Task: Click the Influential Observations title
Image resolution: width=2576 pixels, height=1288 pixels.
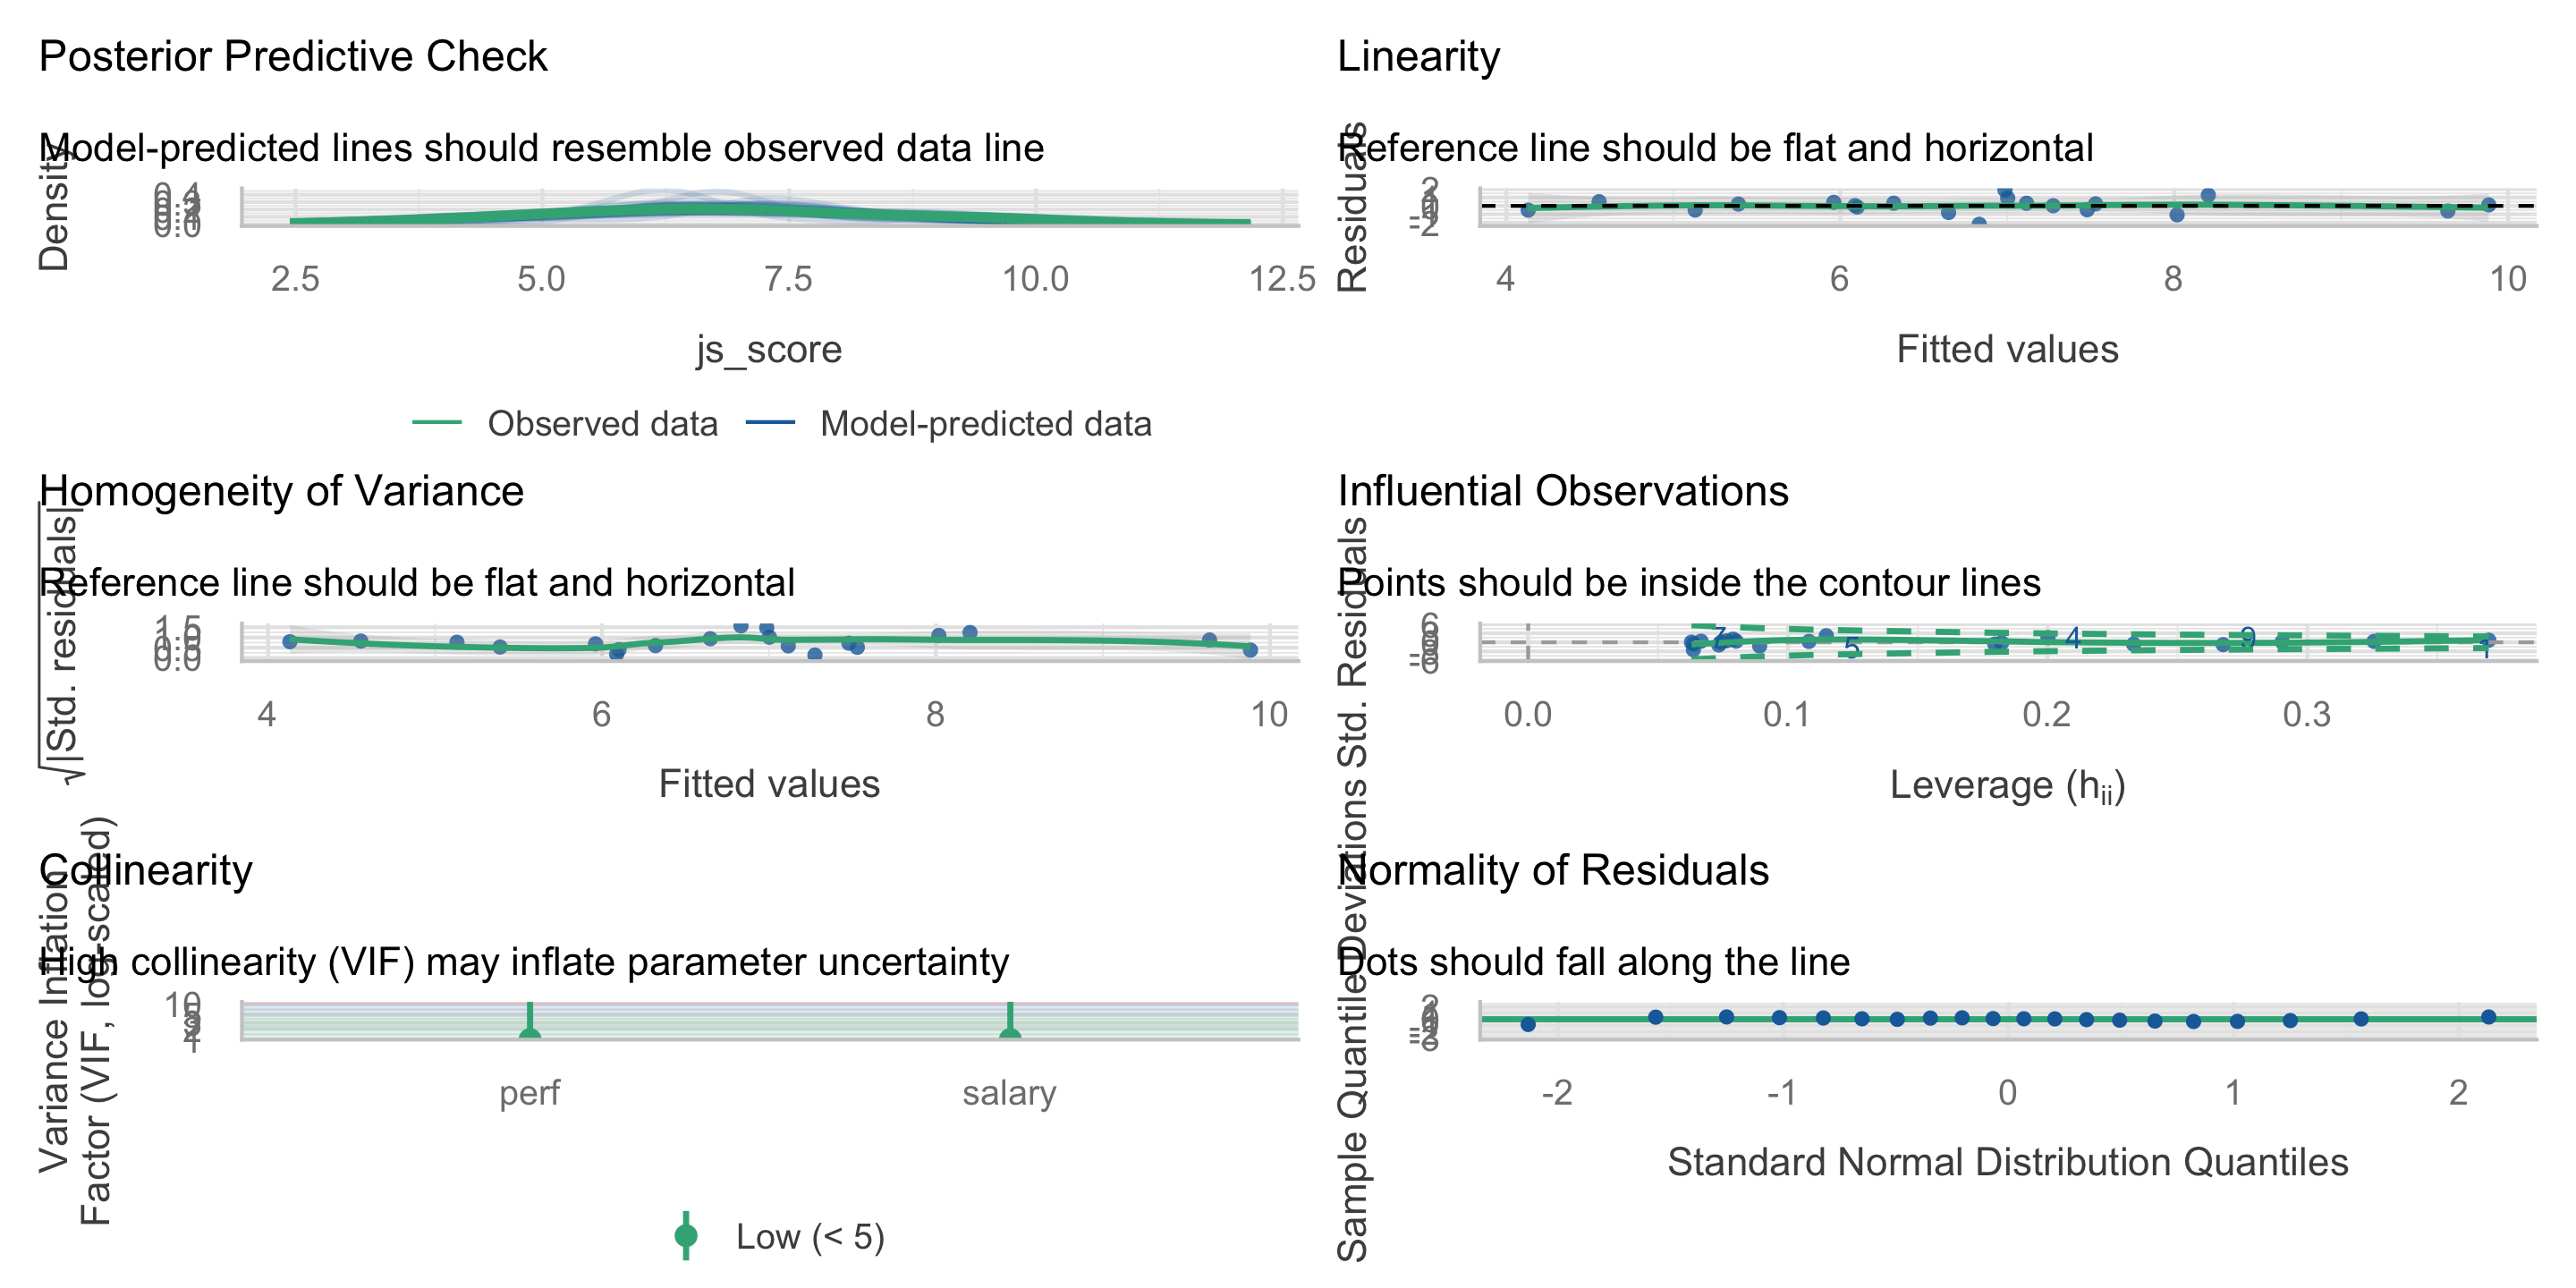Action: pyautogui.click(x=1562, y=491)
